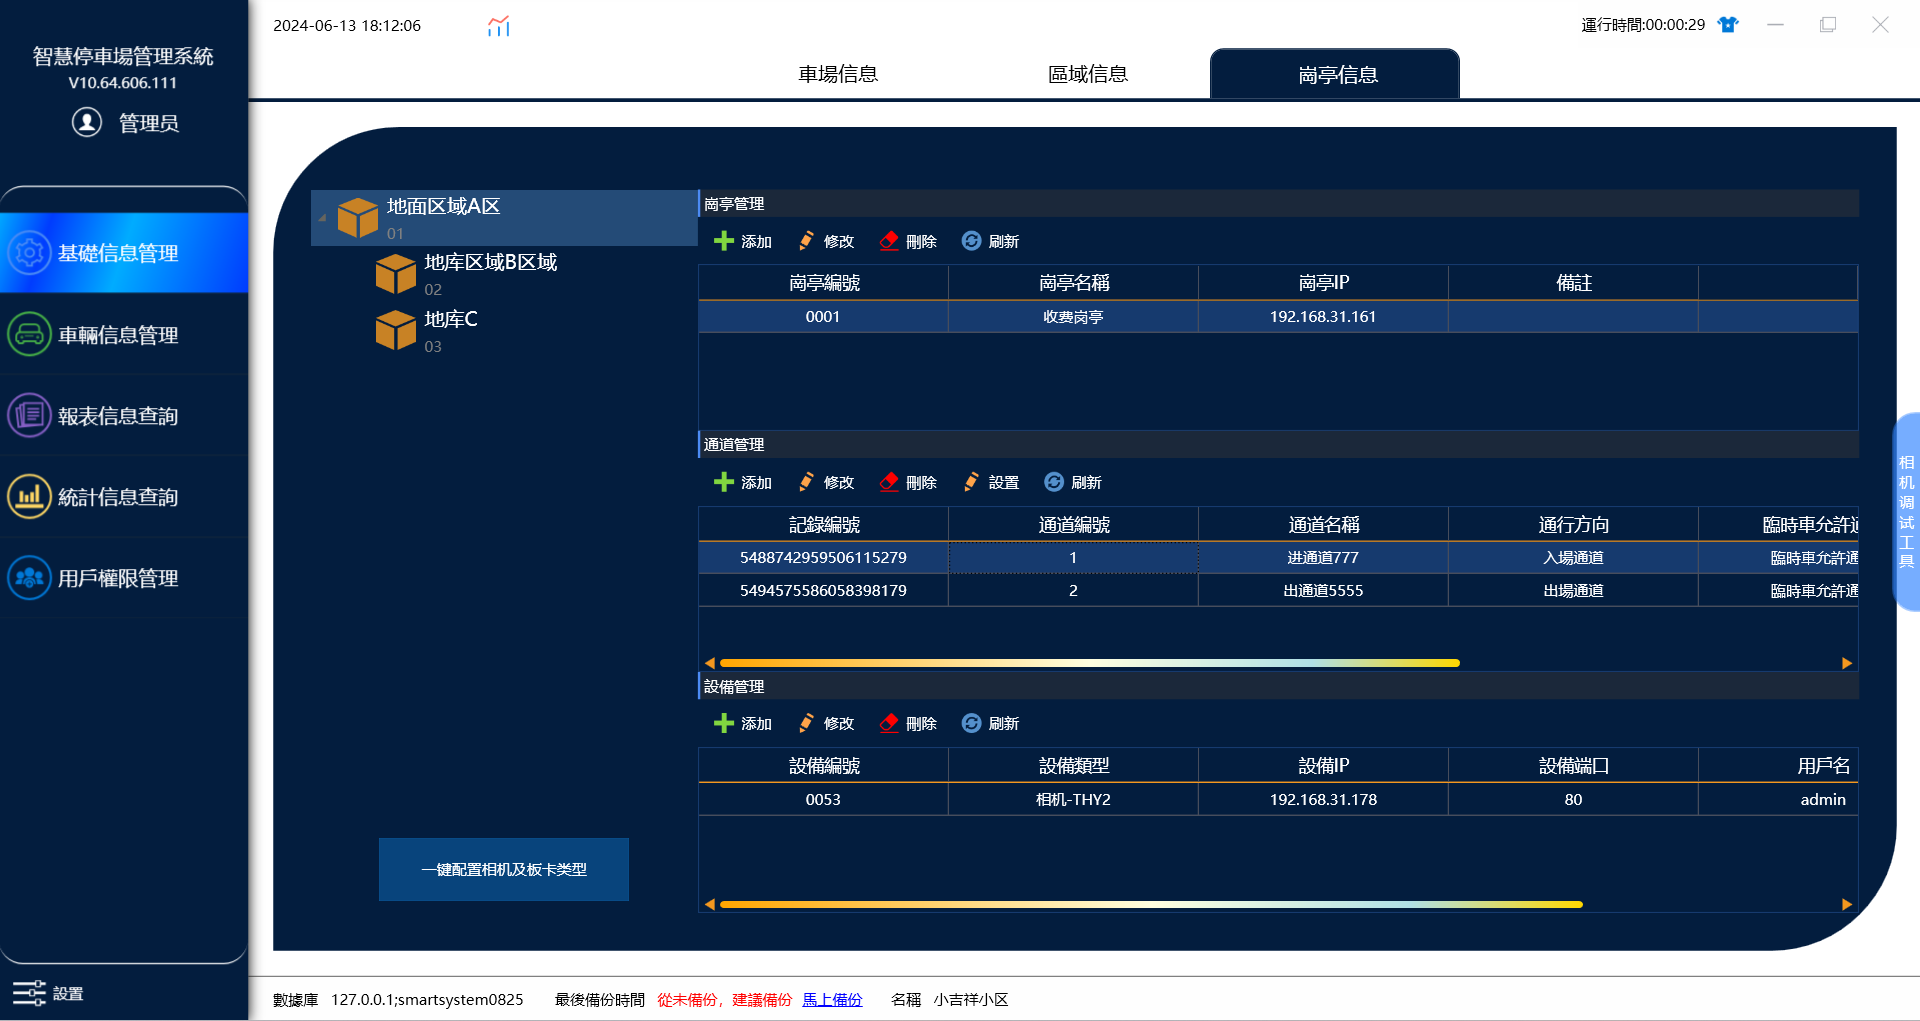Open the chart icon beside the timestamp
The width and height of the screenshot is (1920, 1021).
[x=499, y=26]
